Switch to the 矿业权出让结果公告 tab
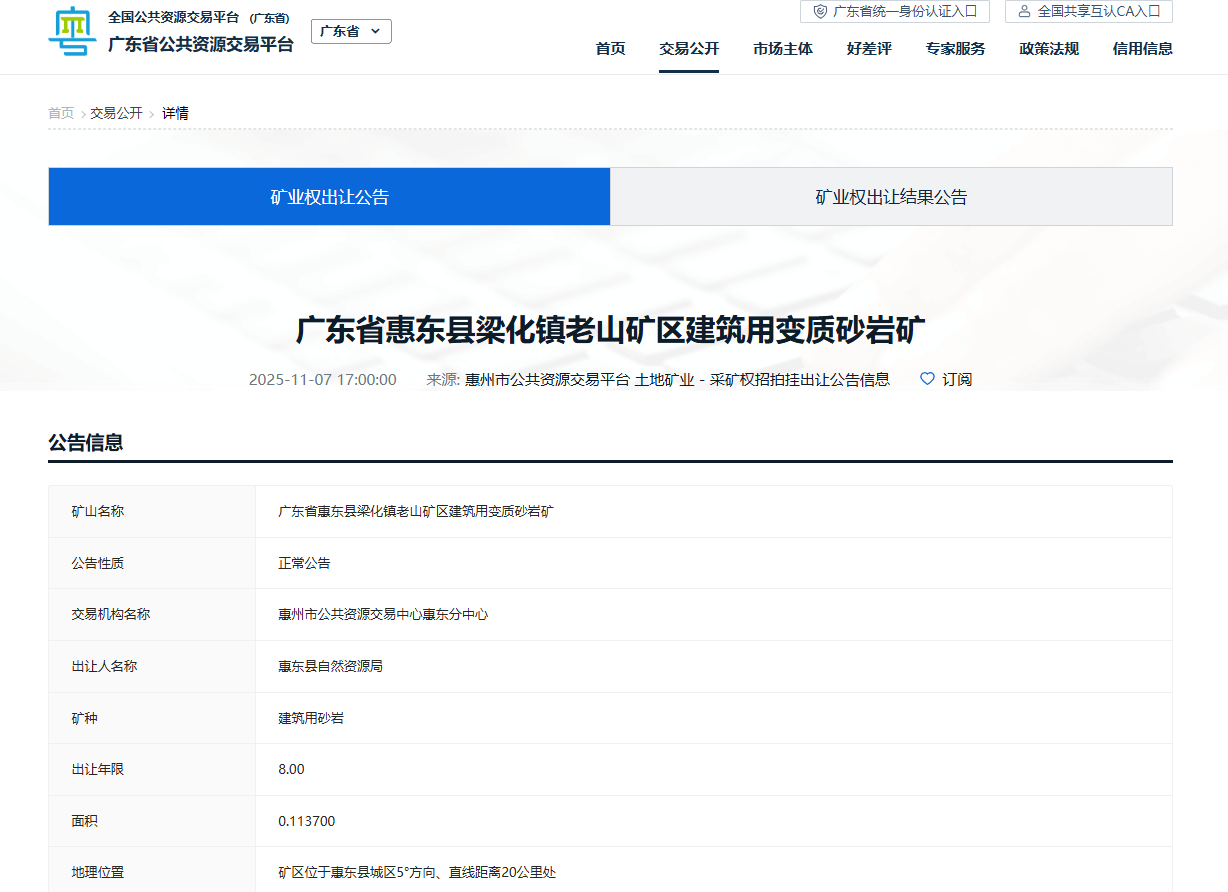 (891, 197)
